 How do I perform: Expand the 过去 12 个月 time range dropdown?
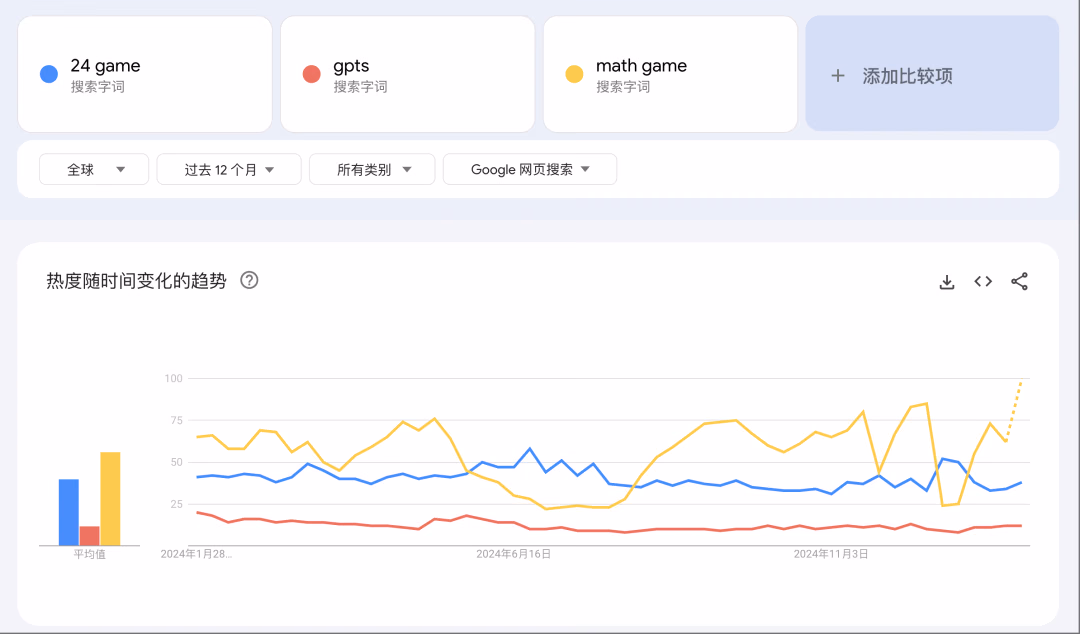click(x=229, y=170)
